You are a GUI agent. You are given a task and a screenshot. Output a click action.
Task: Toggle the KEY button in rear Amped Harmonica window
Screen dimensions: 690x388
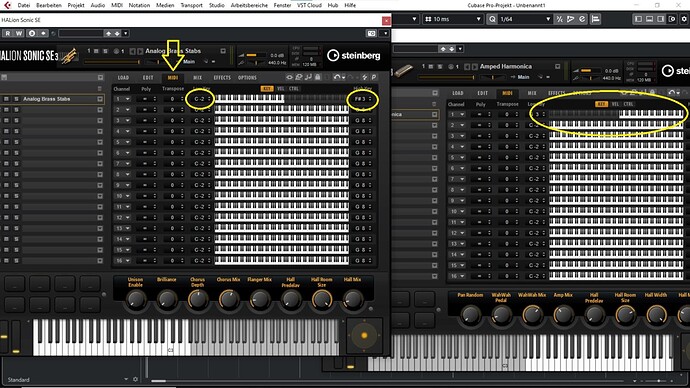click(601, 104)
